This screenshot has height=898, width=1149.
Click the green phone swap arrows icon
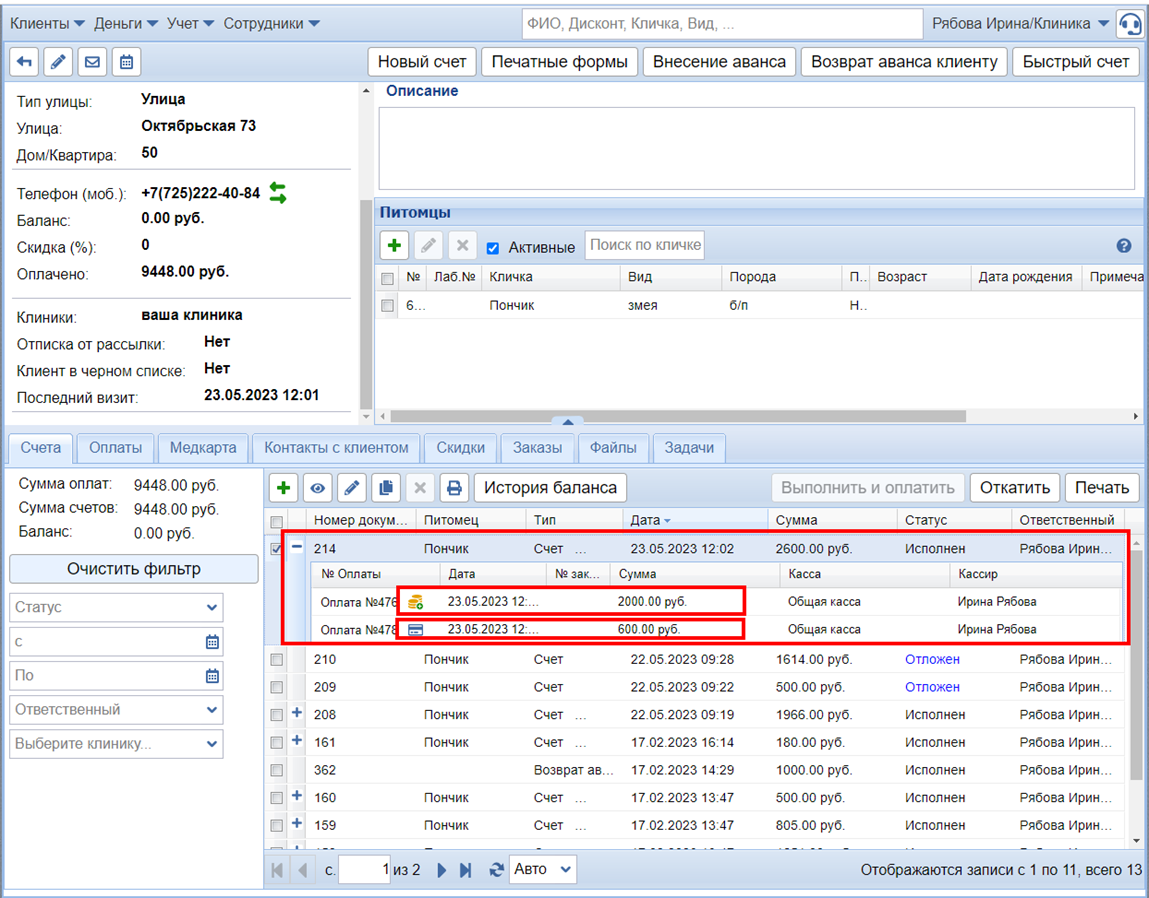(x=278, y=193)
